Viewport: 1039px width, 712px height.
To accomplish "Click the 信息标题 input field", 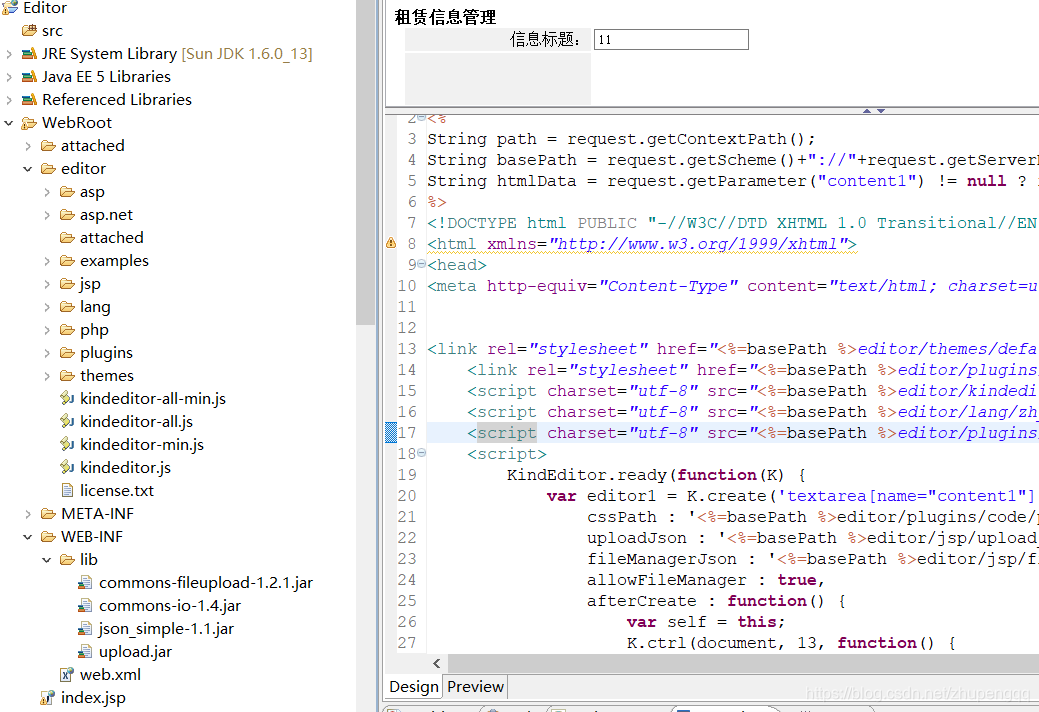I will point(671,40).
